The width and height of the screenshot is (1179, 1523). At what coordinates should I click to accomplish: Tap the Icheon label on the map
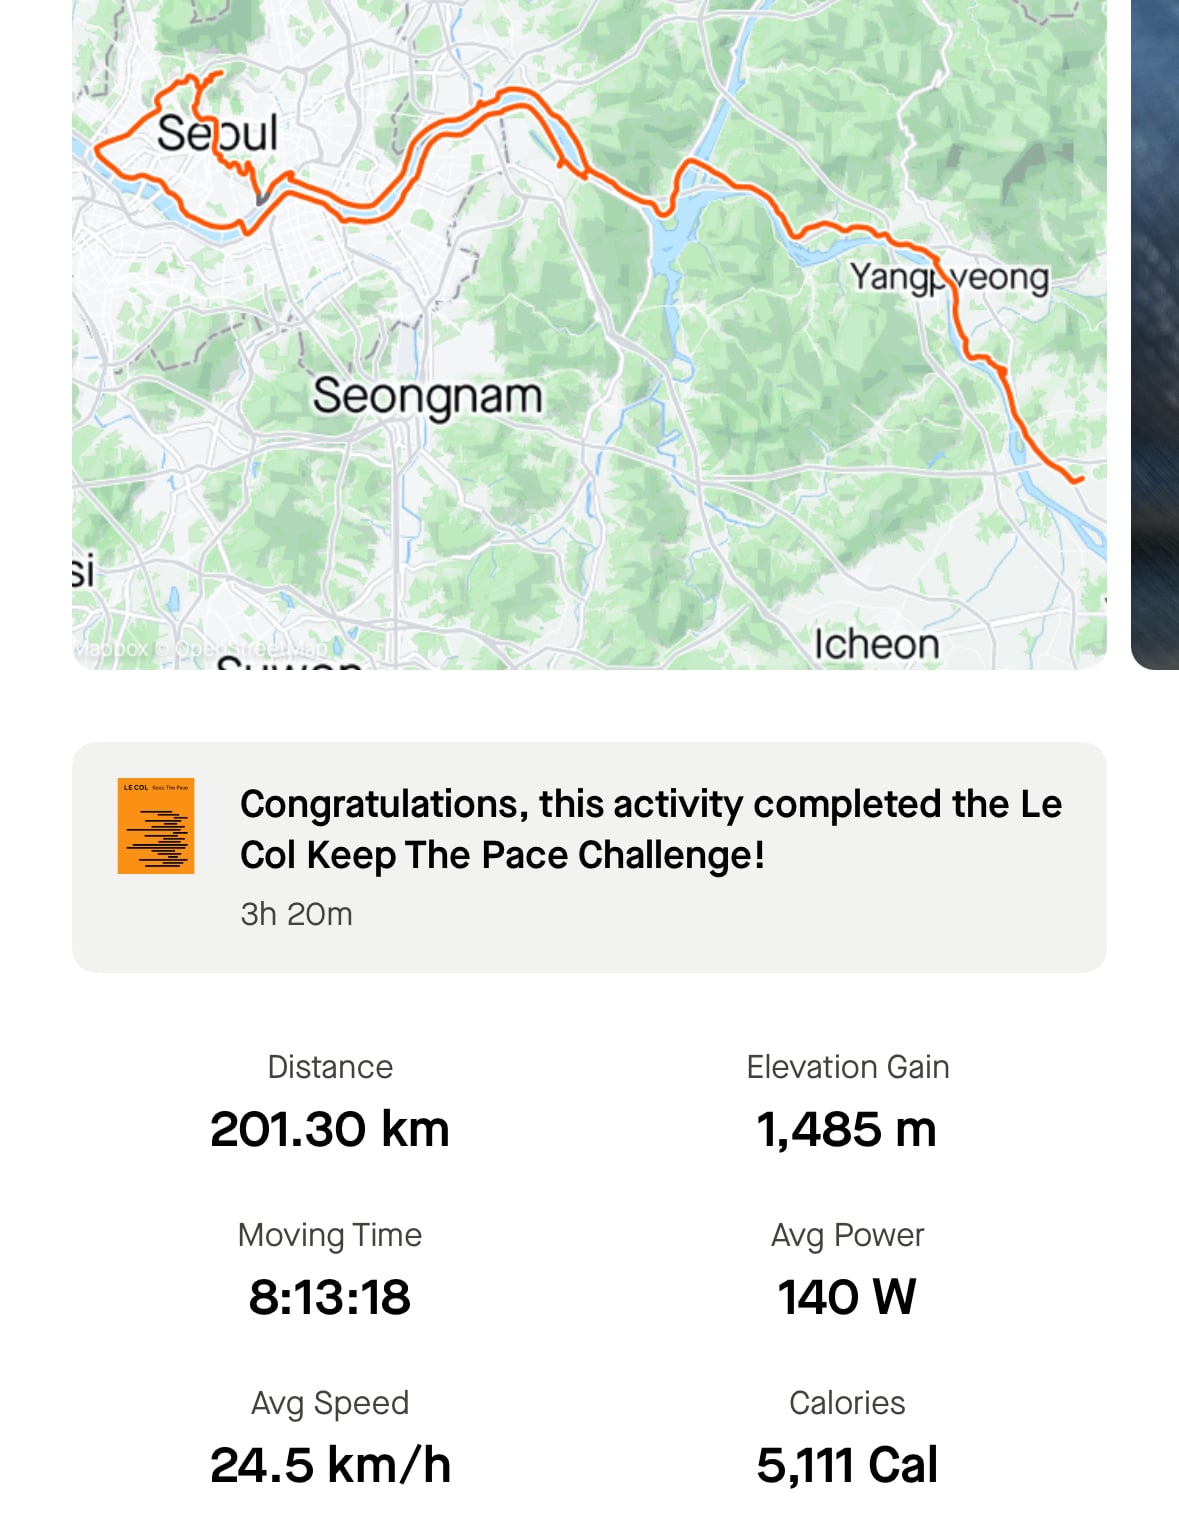point(877,644)
